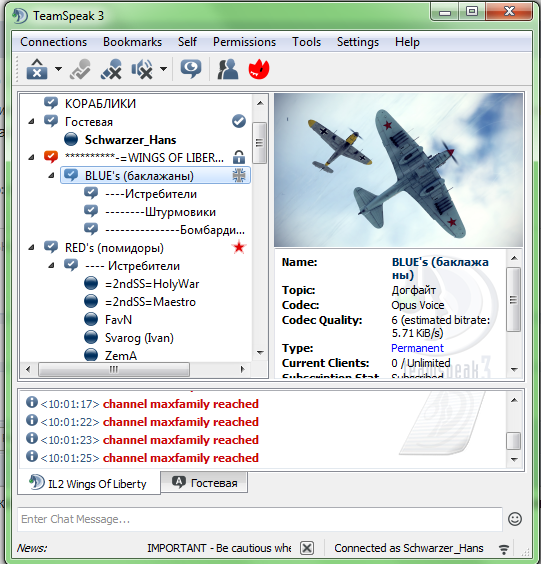This screenshot has width=541, height=564.
Task: Collapse the BLUE's (баклажаны) channel
Action: tap(51, 176)
